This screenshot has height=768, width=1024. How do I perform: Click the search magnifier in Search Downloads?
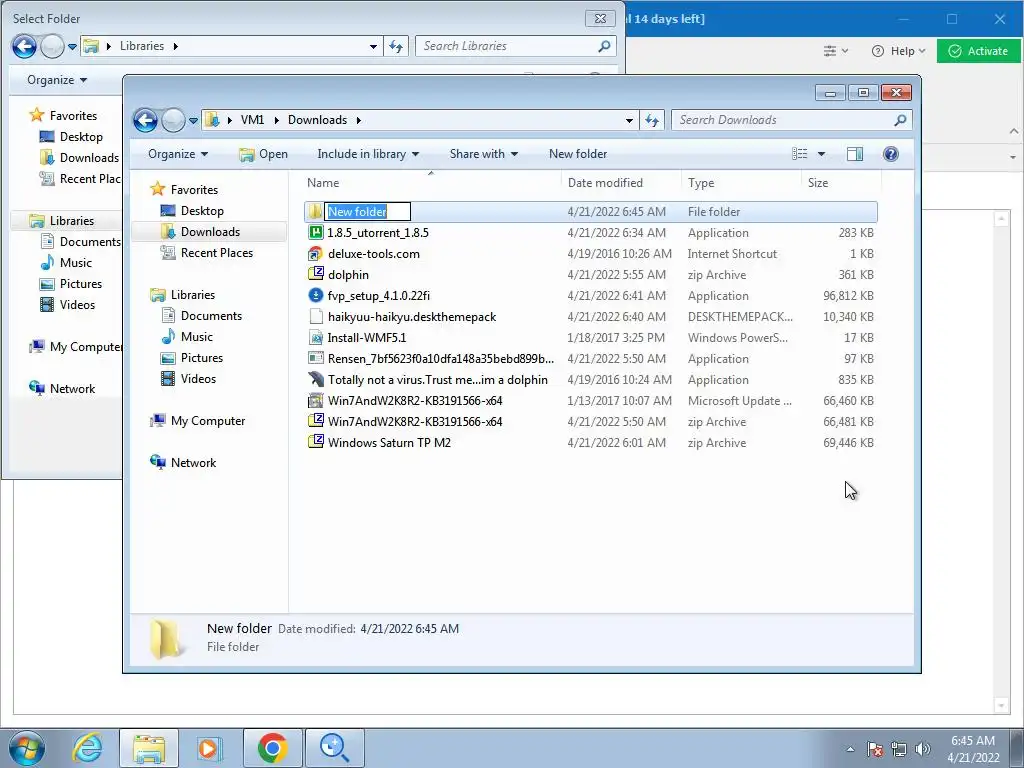[x=900, y=120]
